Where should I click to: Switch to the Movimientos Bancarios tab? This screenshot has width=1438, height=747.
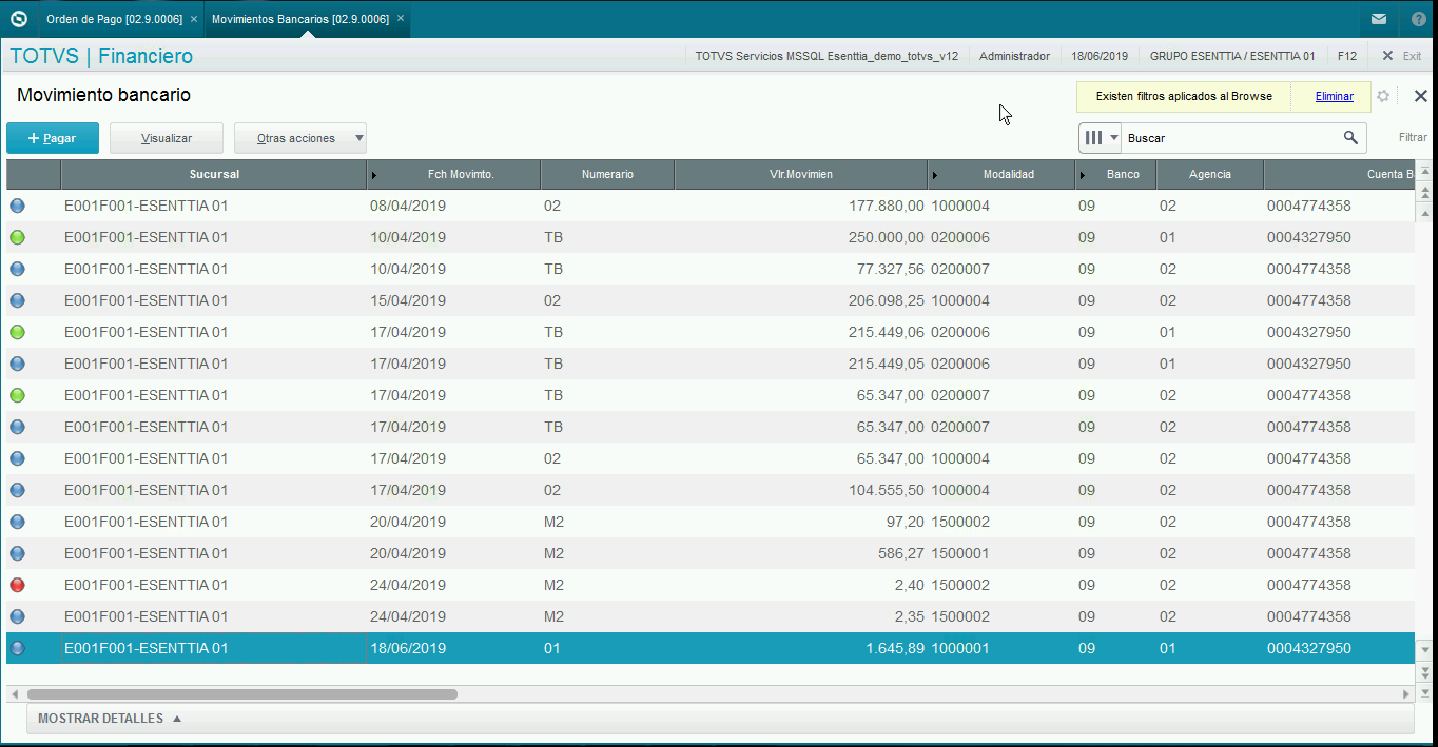tap(300, 19)
